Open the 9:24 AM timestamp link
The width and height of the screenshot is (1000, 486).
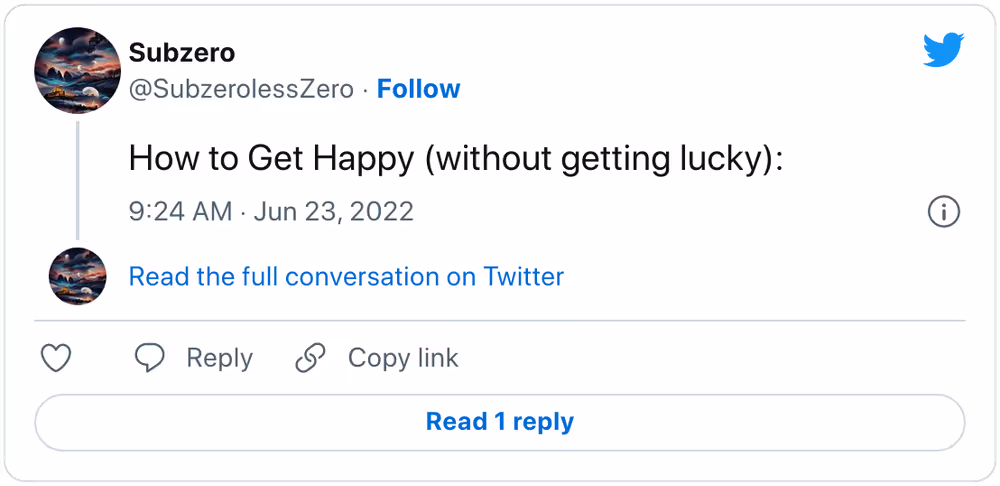[180, 211]
